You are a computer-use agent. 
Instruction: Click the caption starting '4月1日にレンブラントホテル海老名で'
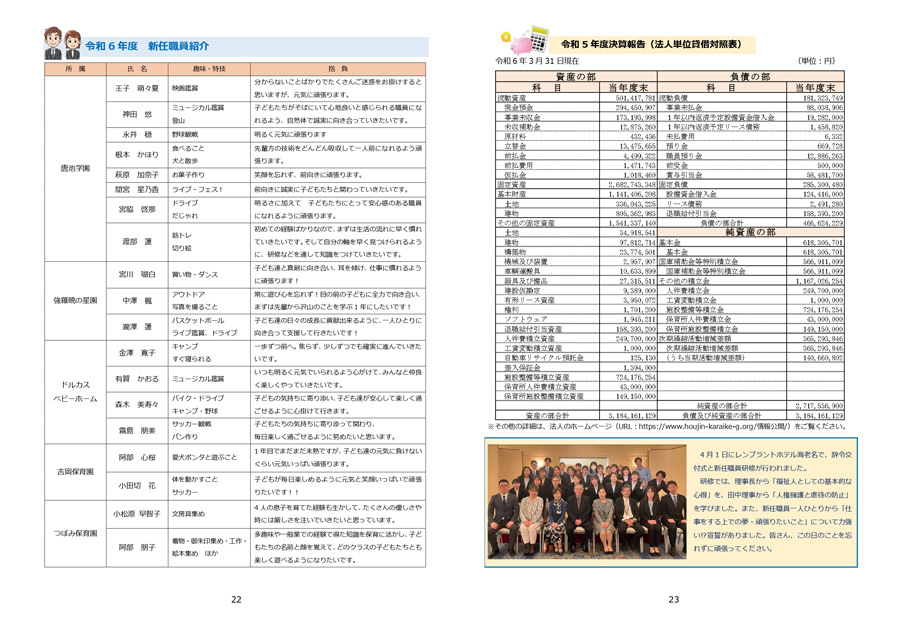772,501
